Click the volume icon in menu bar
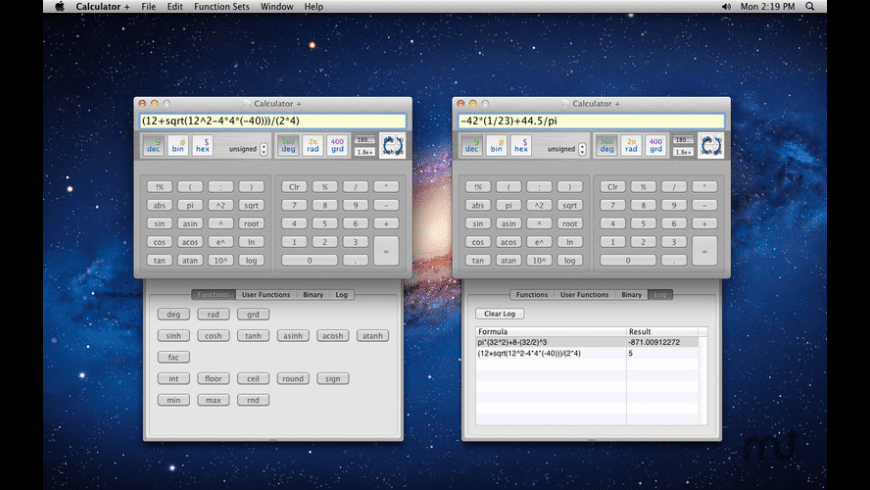The width and height of the screenshot is (870, 490). (726, 7)
